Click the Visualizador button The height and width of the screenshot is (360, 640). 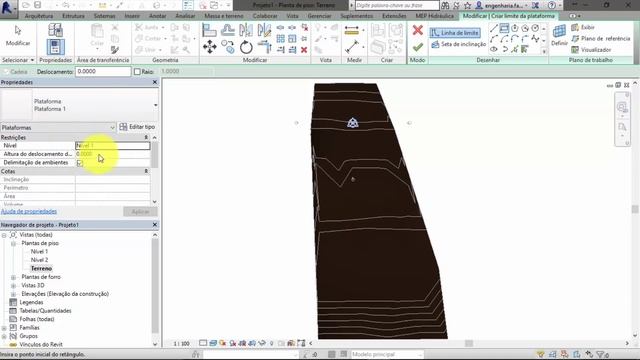tap(591, 50)
